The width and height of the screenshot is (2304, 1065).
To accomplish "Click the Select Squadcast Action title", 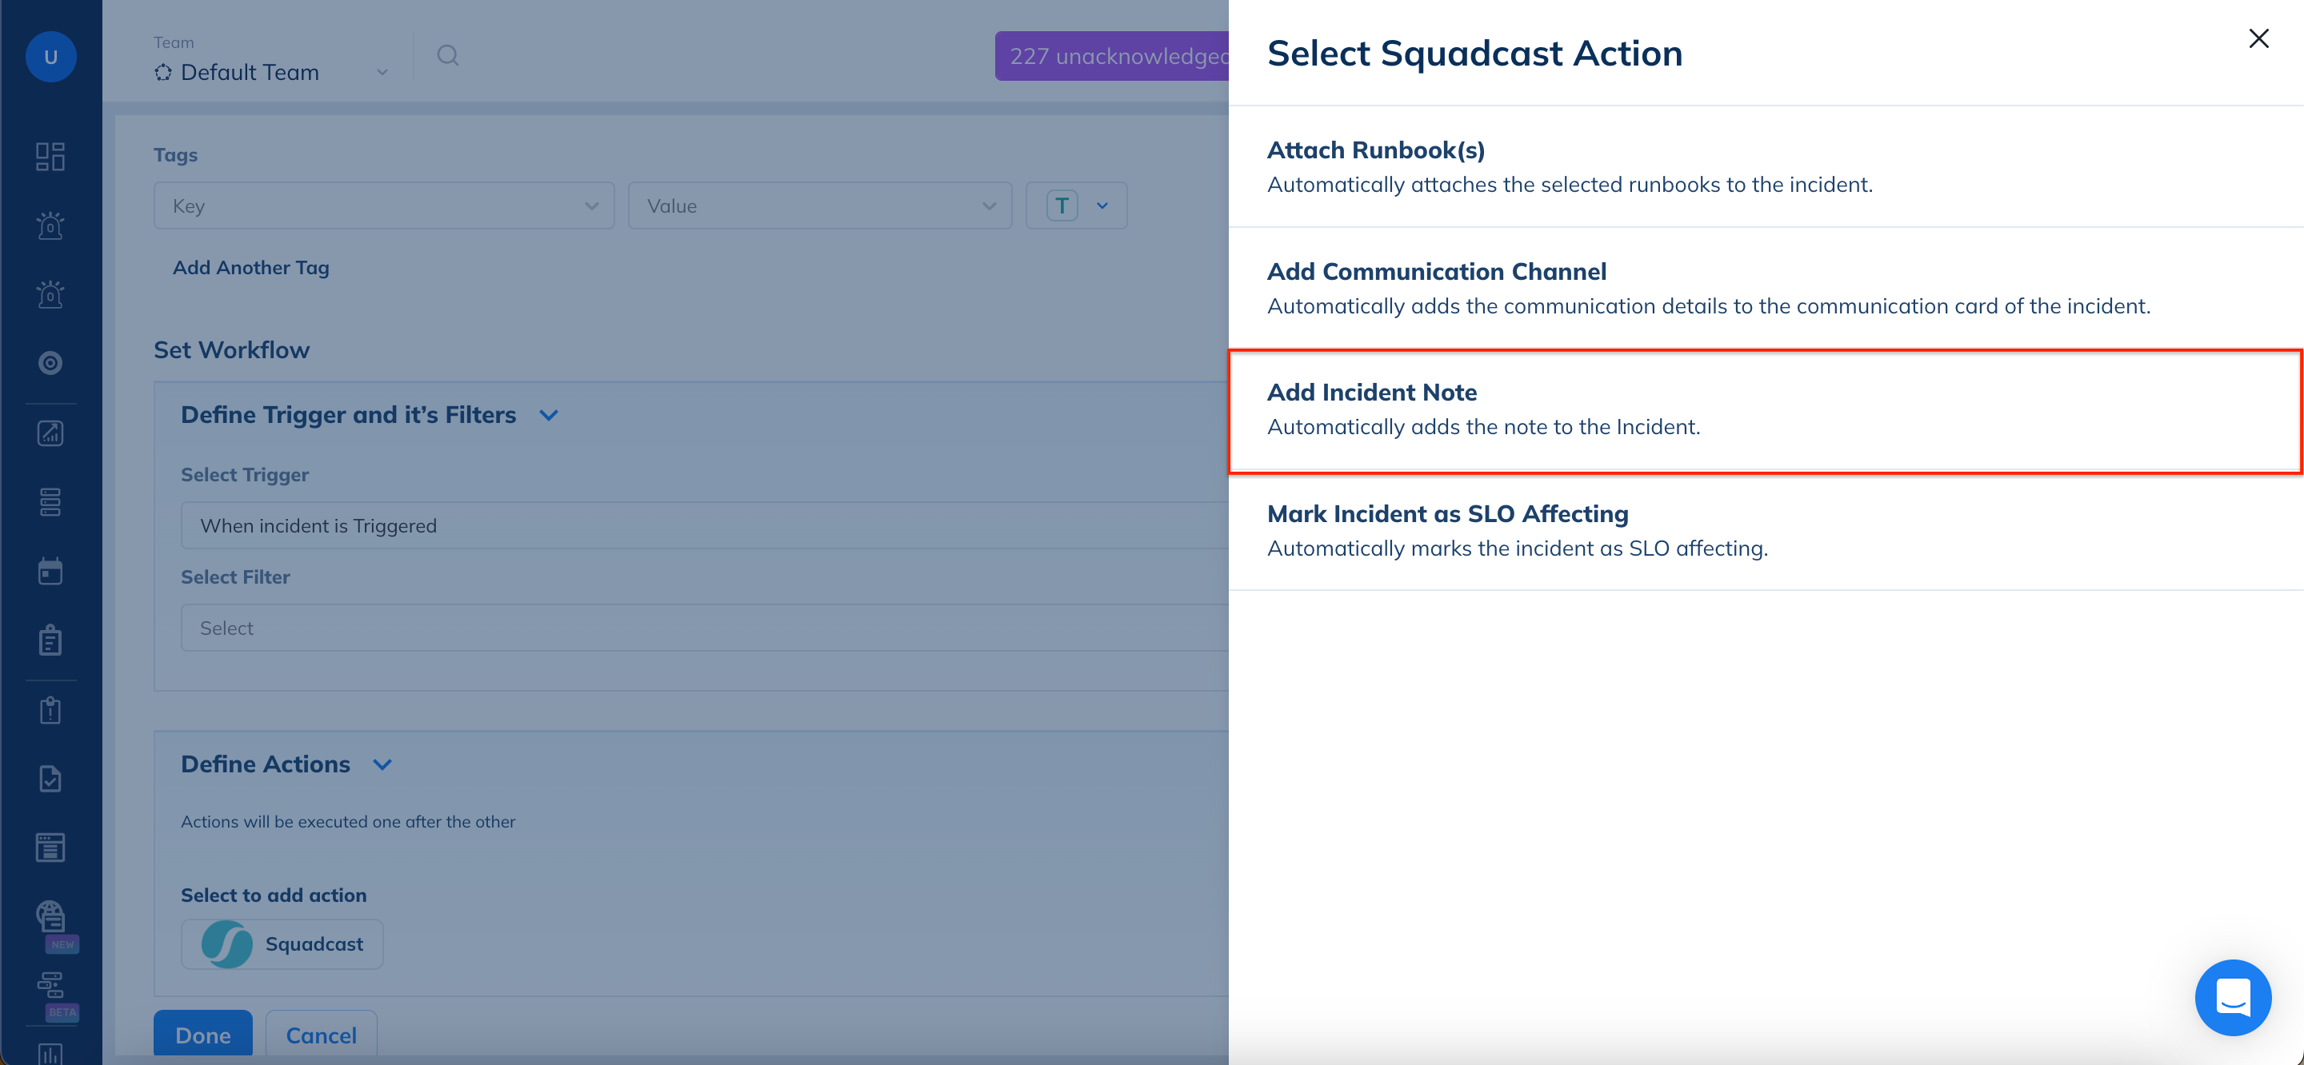I will (1475, 53).
